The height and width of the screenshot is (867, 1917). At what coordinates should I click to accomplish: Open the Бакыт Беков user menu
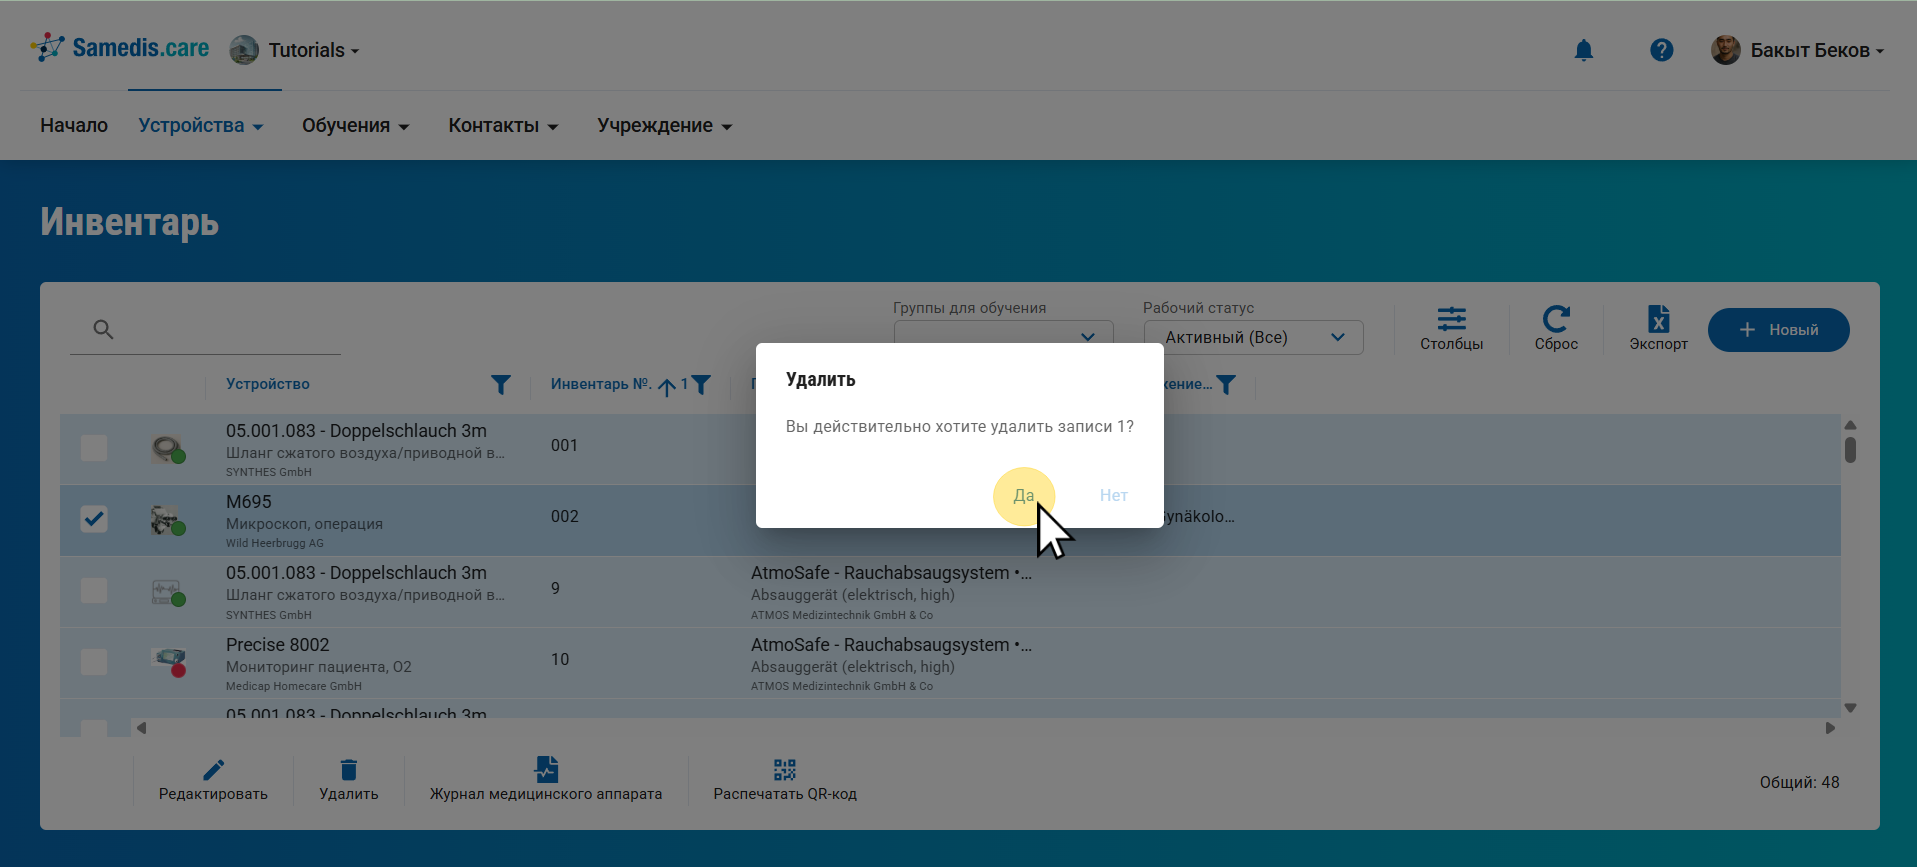1798,50
